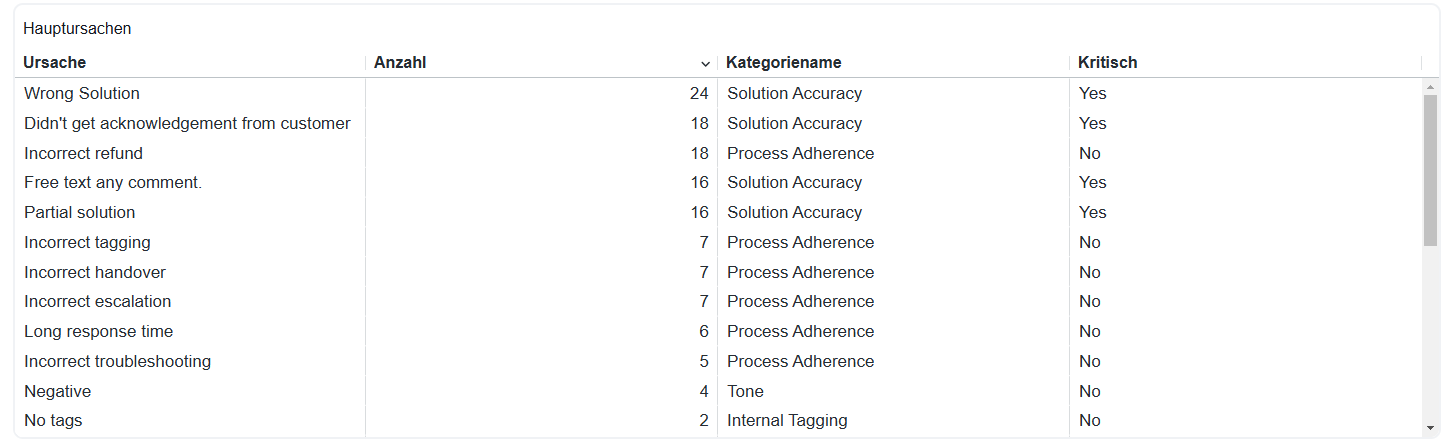
Task: Click the Partial solution entry
Action: click(x=79, y=212)
